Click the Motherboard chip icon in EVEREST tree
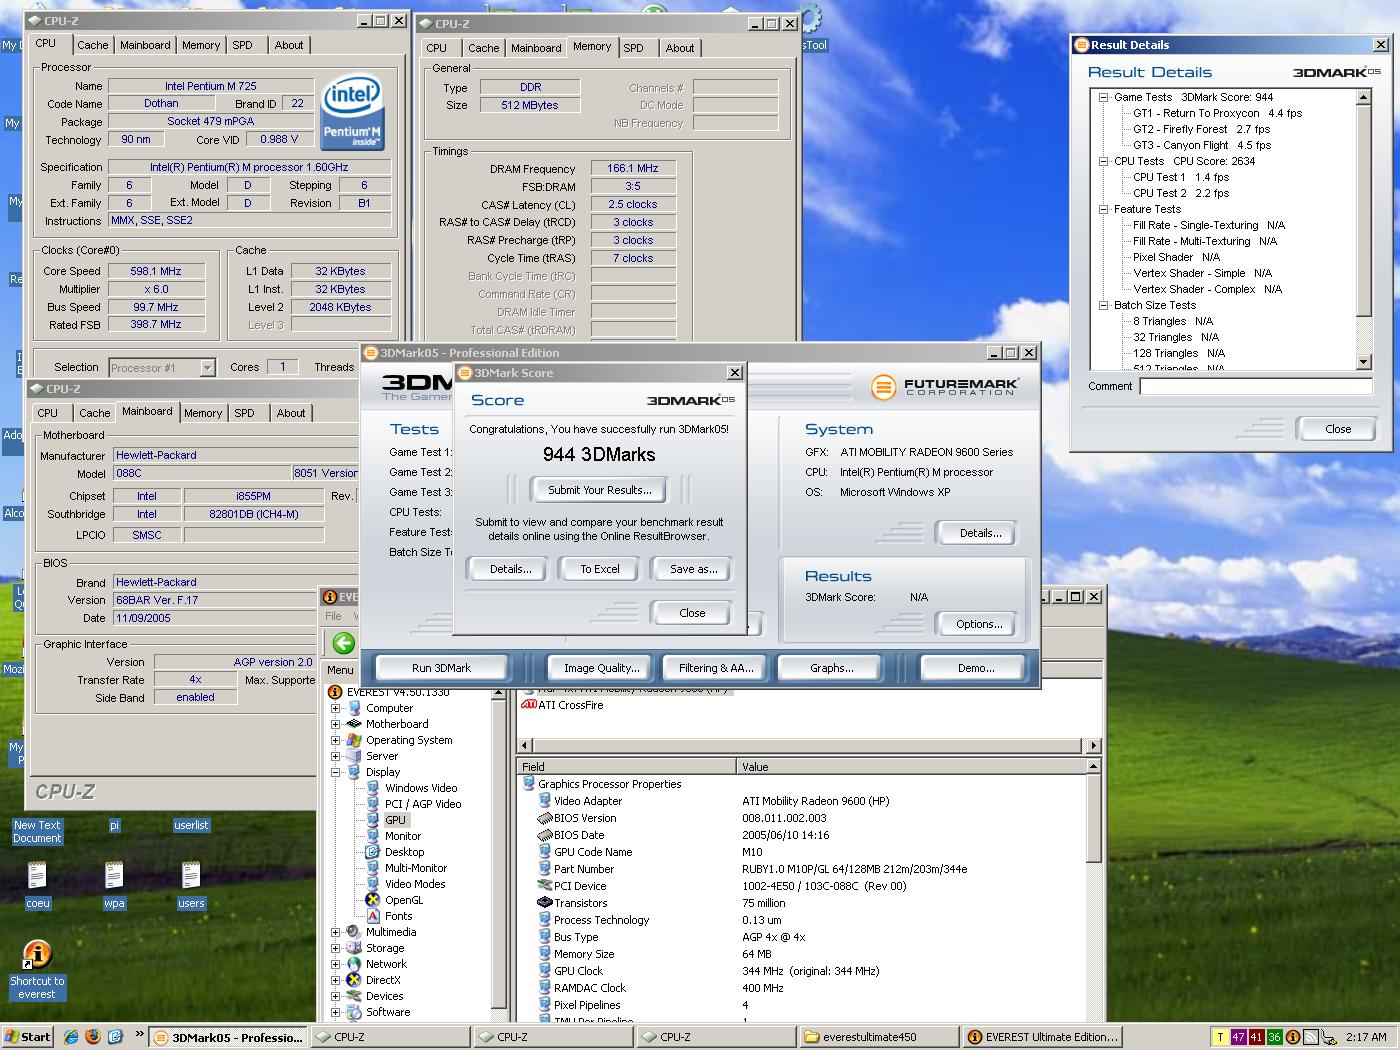1400x1050 pixels. [353, 724]
